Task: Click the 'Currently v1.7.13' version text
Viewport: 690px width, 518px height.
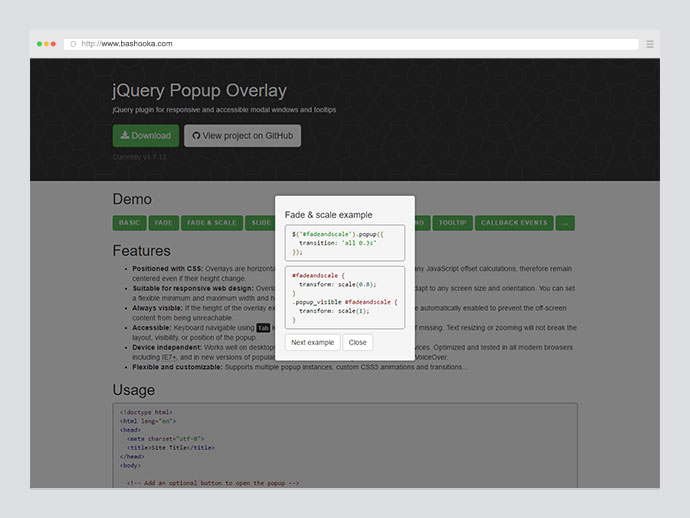Action: click(x=139, y=157)
